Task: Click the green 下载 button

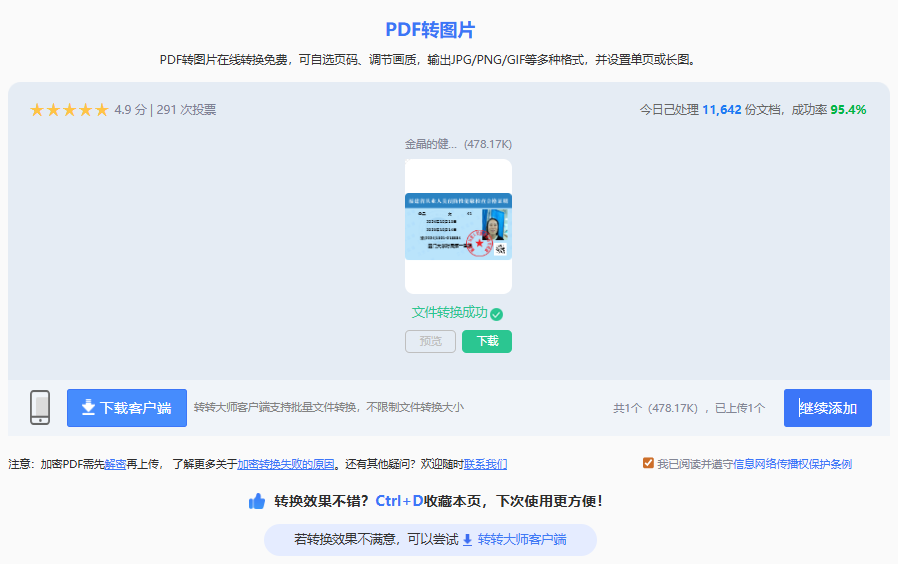Action: click(487, 341)
